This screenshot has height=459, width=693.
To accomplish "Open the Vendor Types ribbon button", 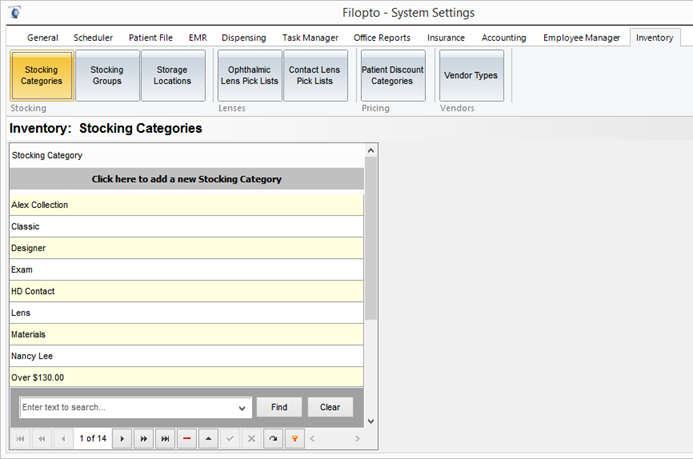I will tap(471, 76).
